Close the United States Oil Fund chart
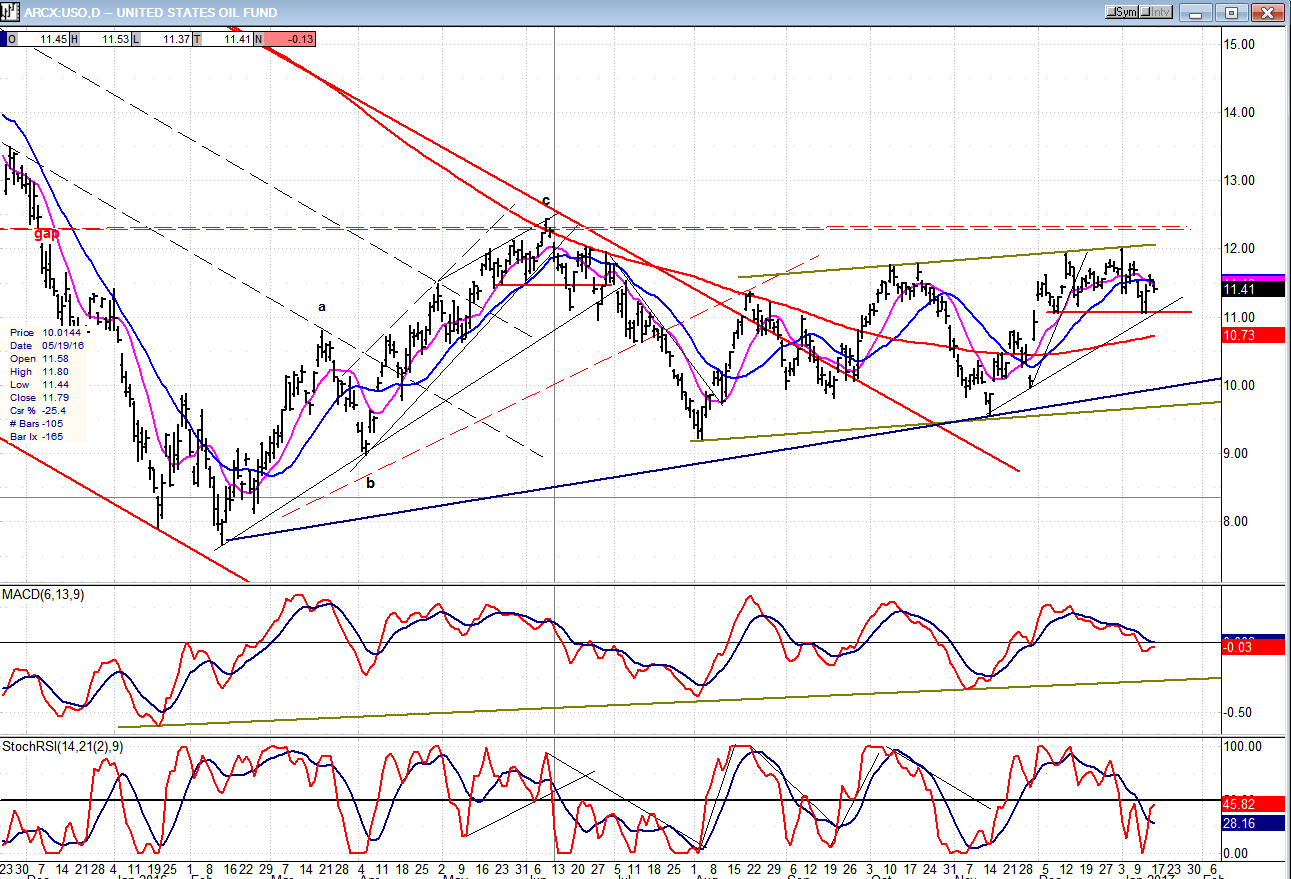This screenshot has height=879, width=1291. click(1267, 12)
